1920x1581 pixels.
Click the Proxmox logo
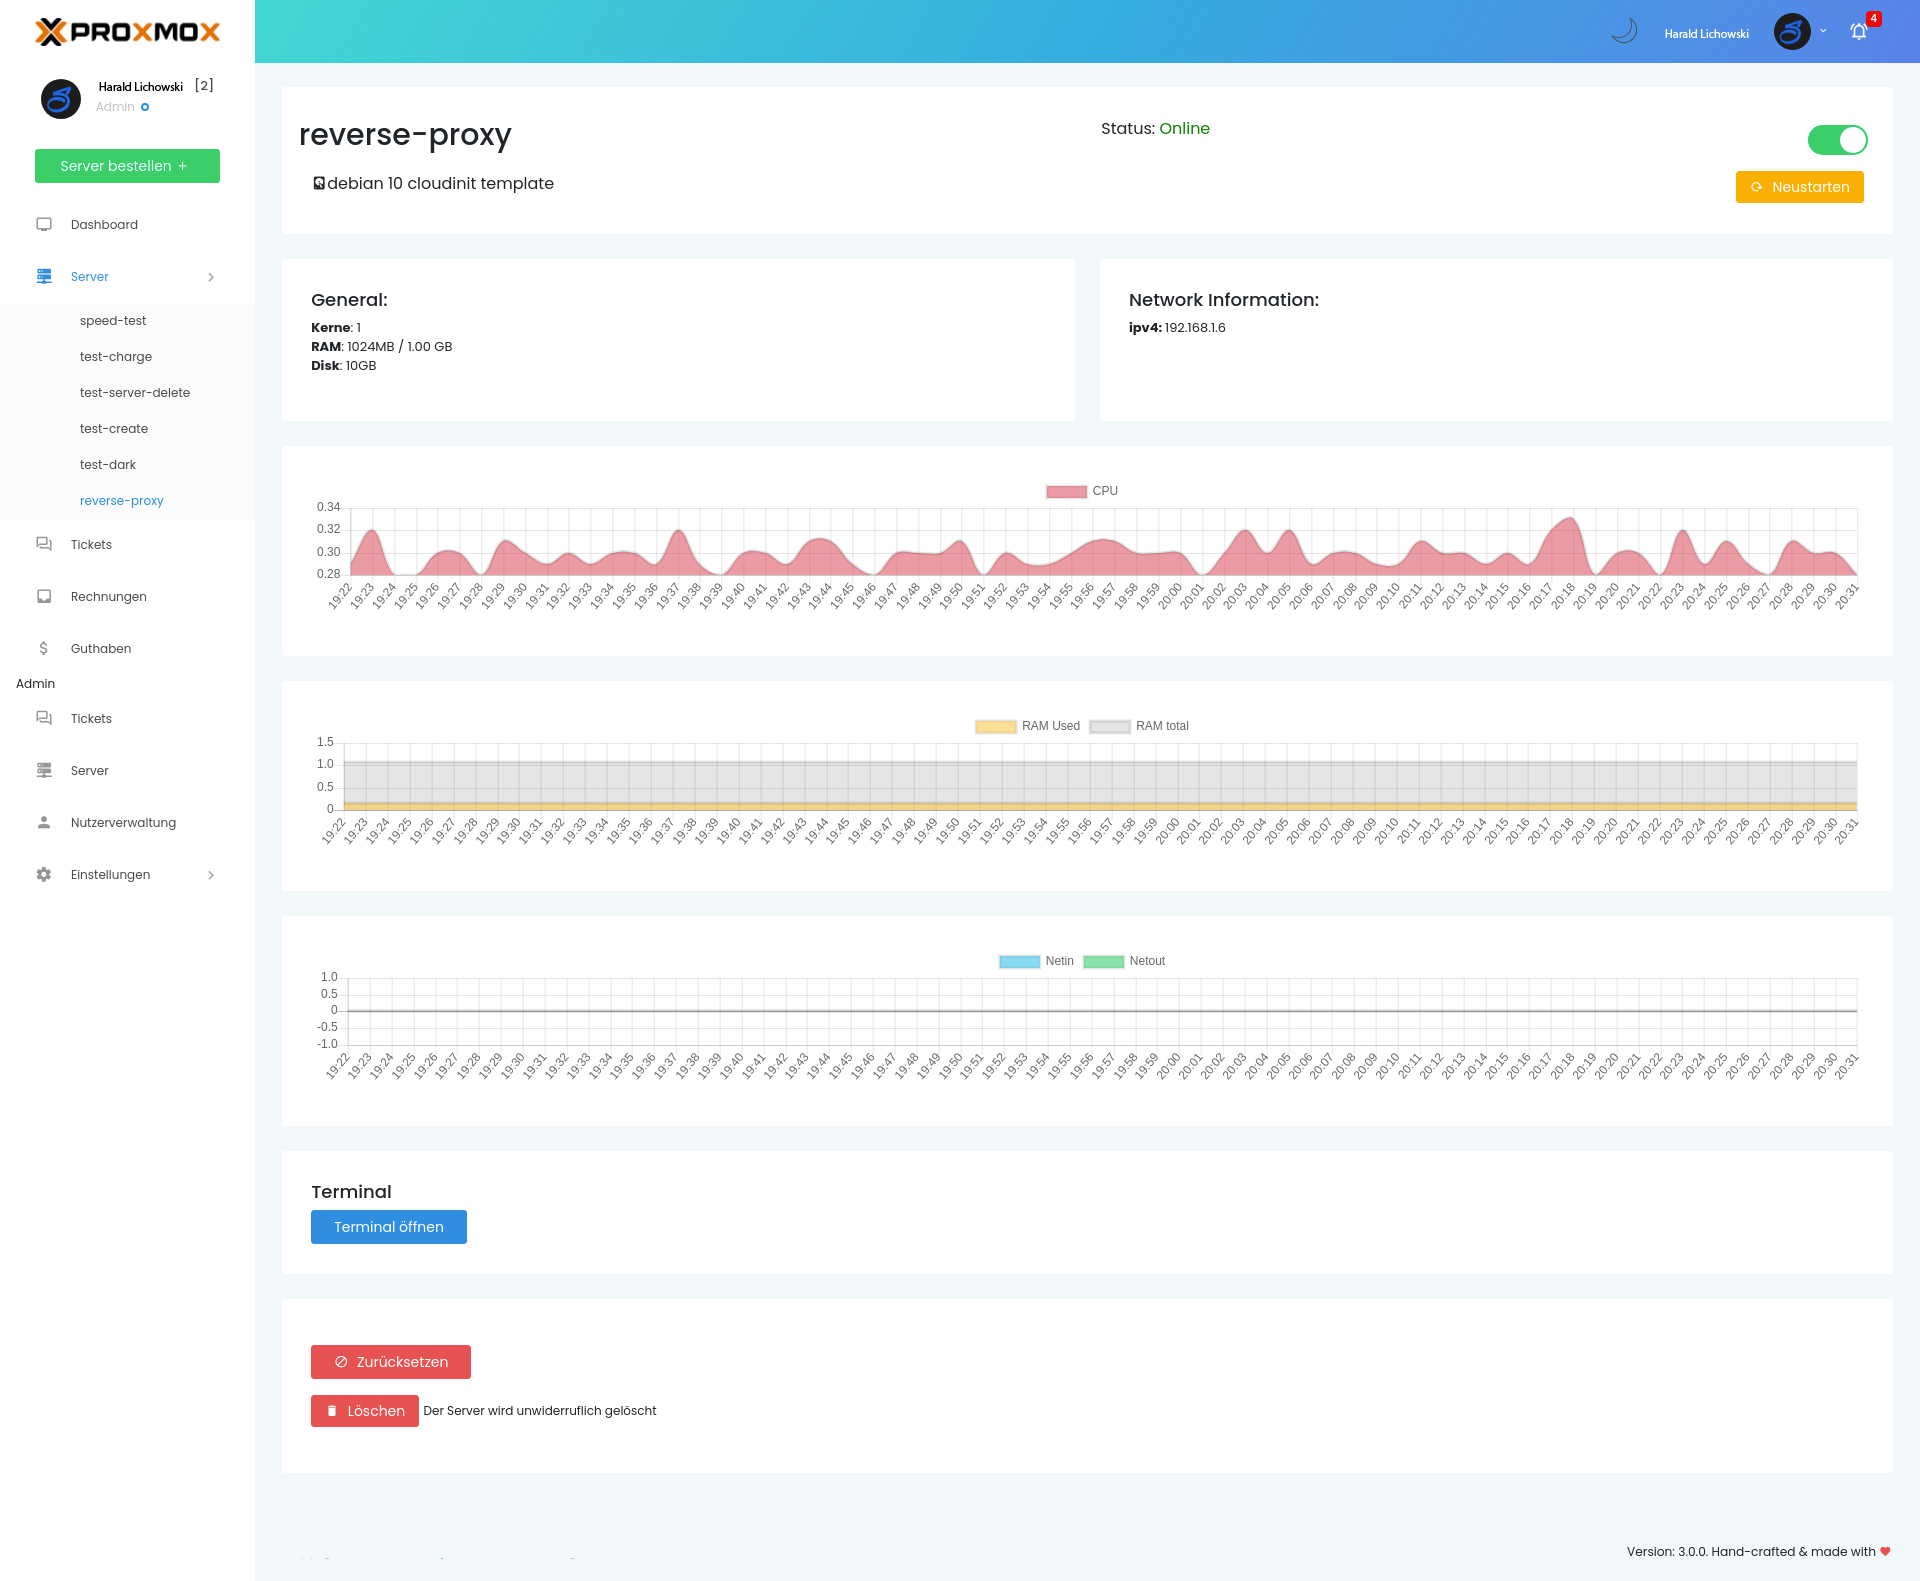127,32
